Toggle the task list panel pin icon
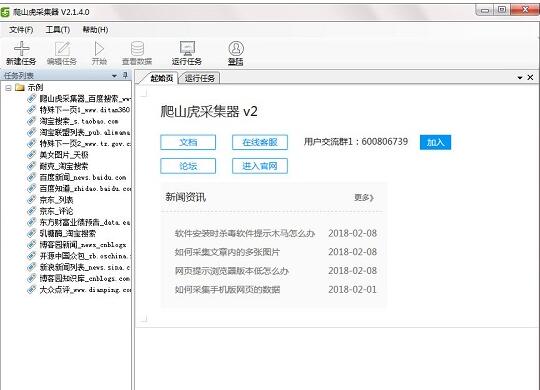Viewport: 540px width, 390px height. click(125, 75)
